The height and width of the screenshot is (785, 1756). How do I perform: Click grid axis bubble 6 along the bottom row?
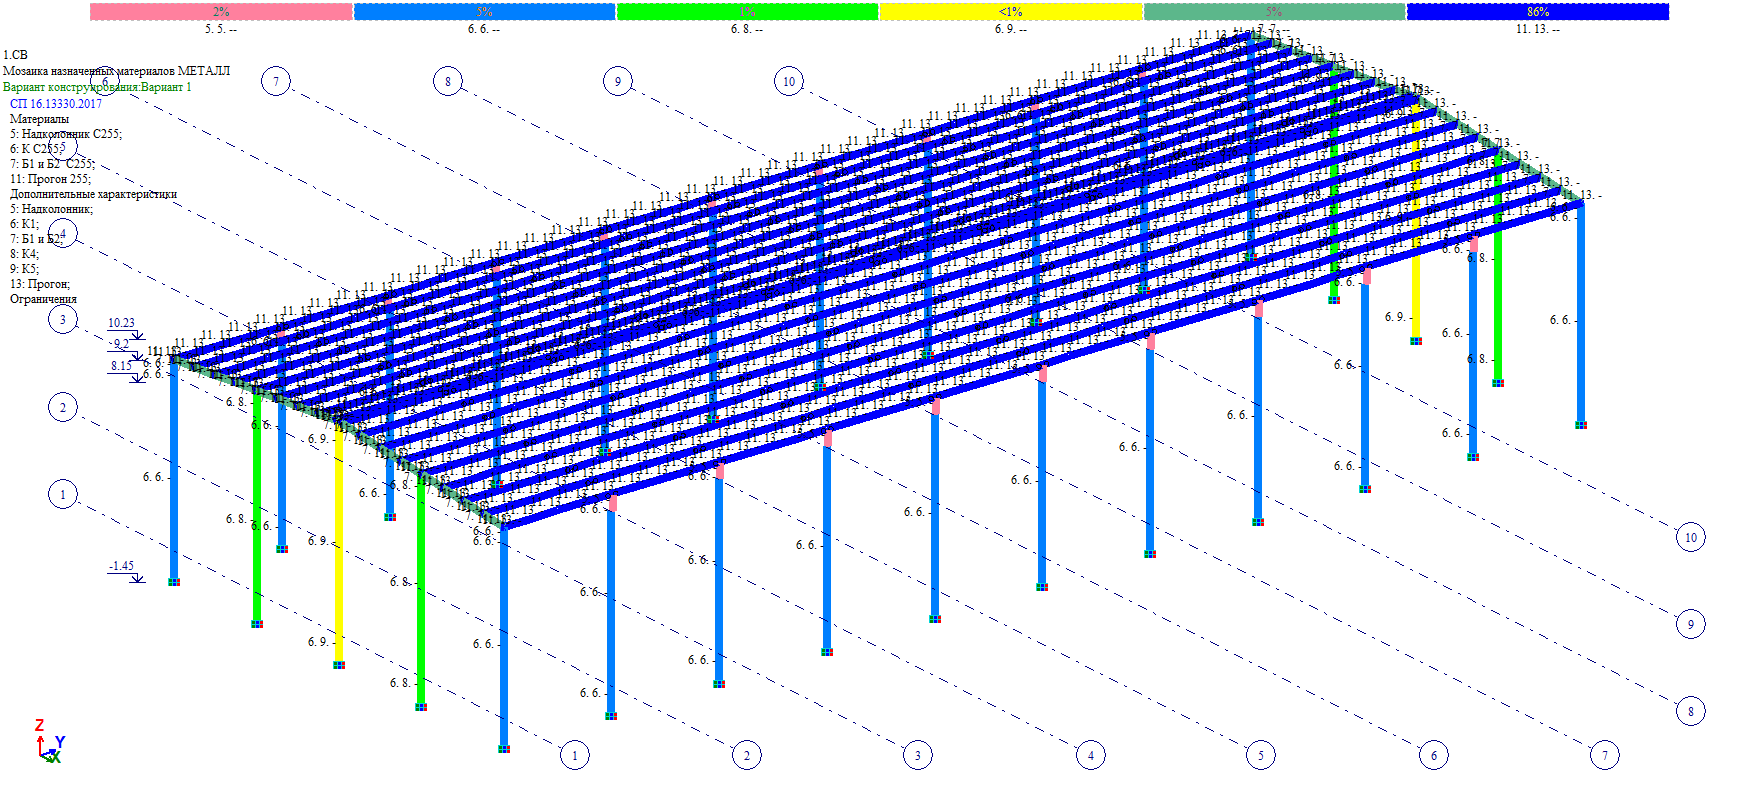point(1434,755)
